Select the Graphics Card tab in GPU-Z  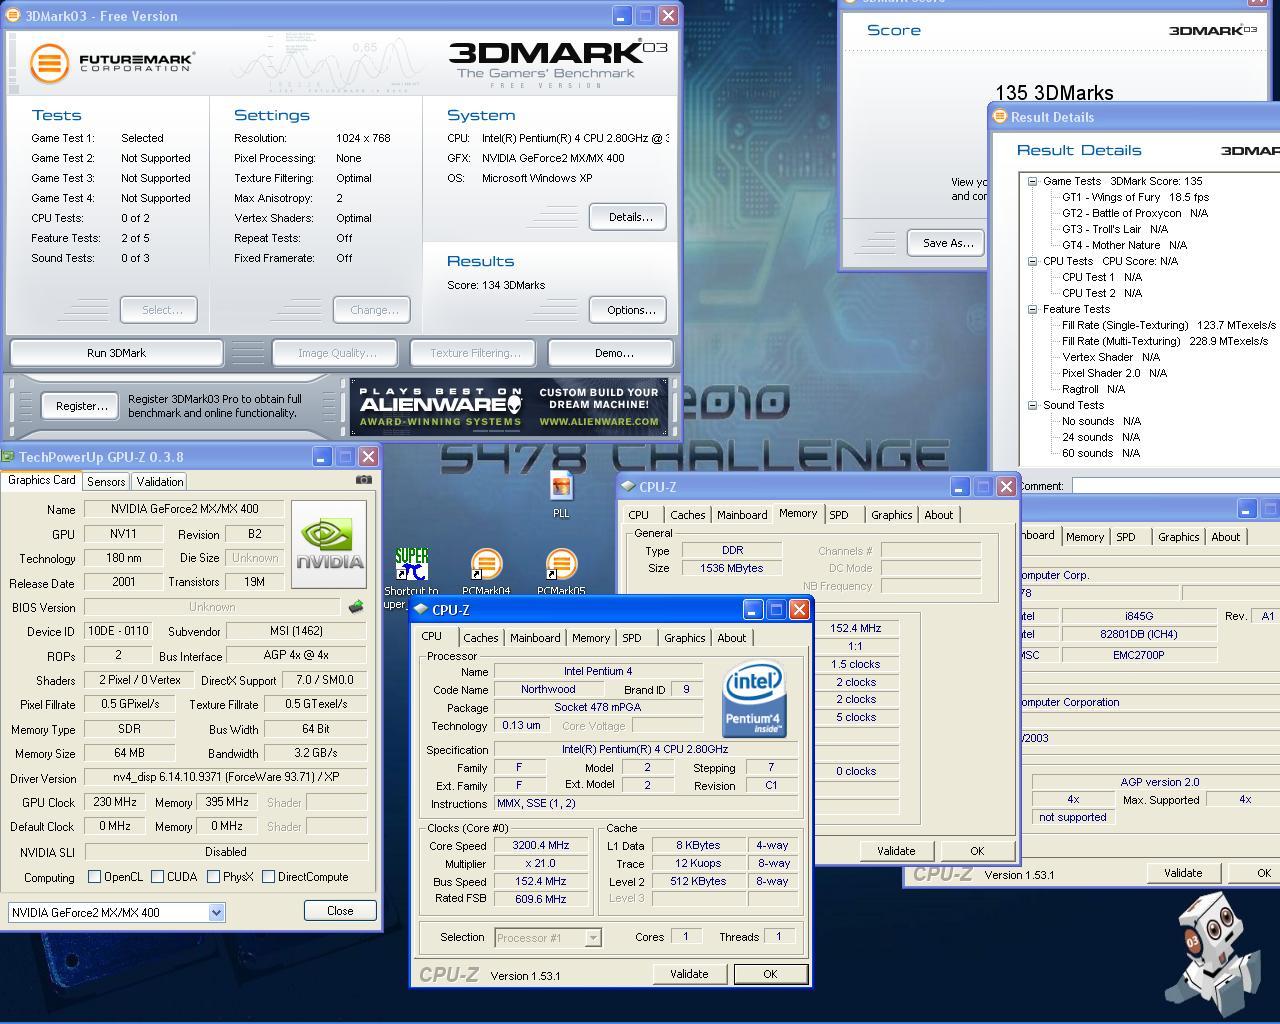(x=42, y=480)
